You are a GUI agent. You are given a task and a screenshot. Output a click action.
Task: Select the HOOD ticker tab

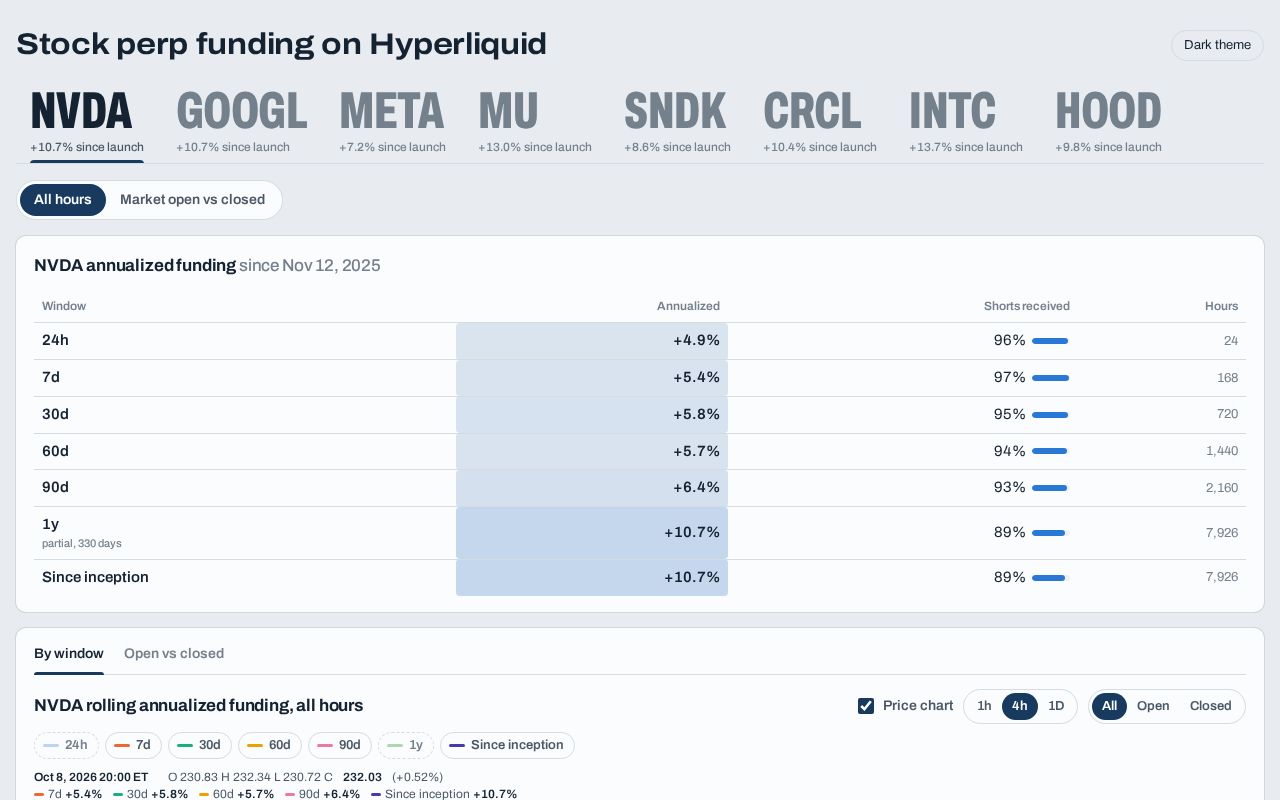tap(1108, 122)
